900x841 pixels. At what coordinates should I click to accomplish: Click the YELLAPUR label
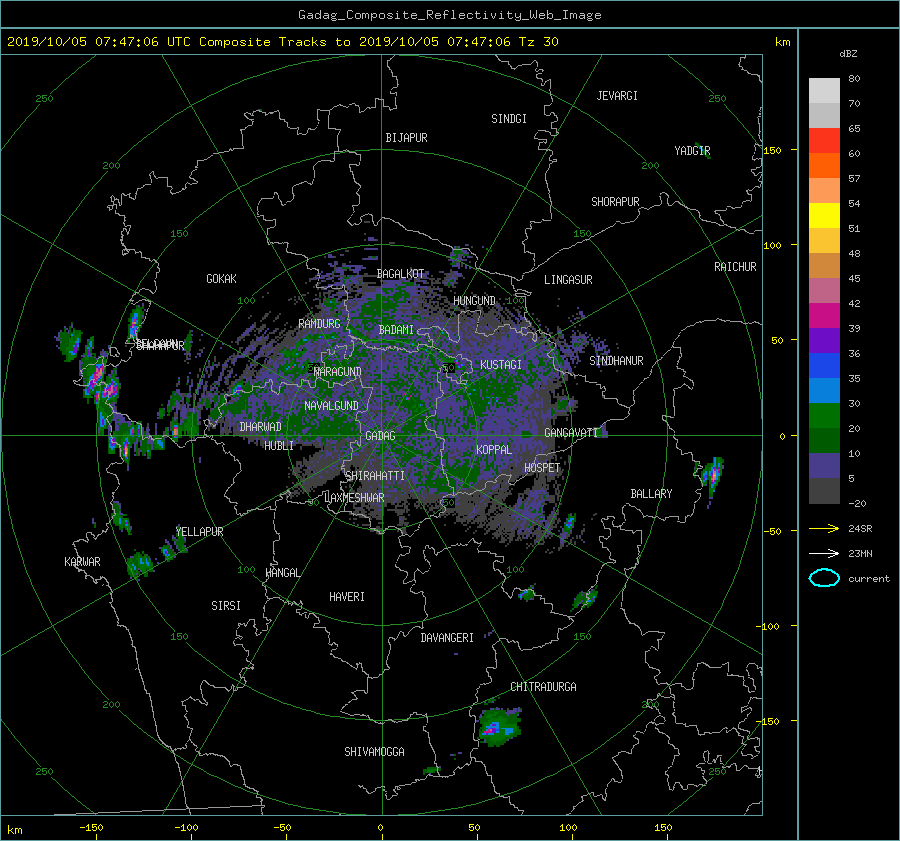click(x=199, y=532)
